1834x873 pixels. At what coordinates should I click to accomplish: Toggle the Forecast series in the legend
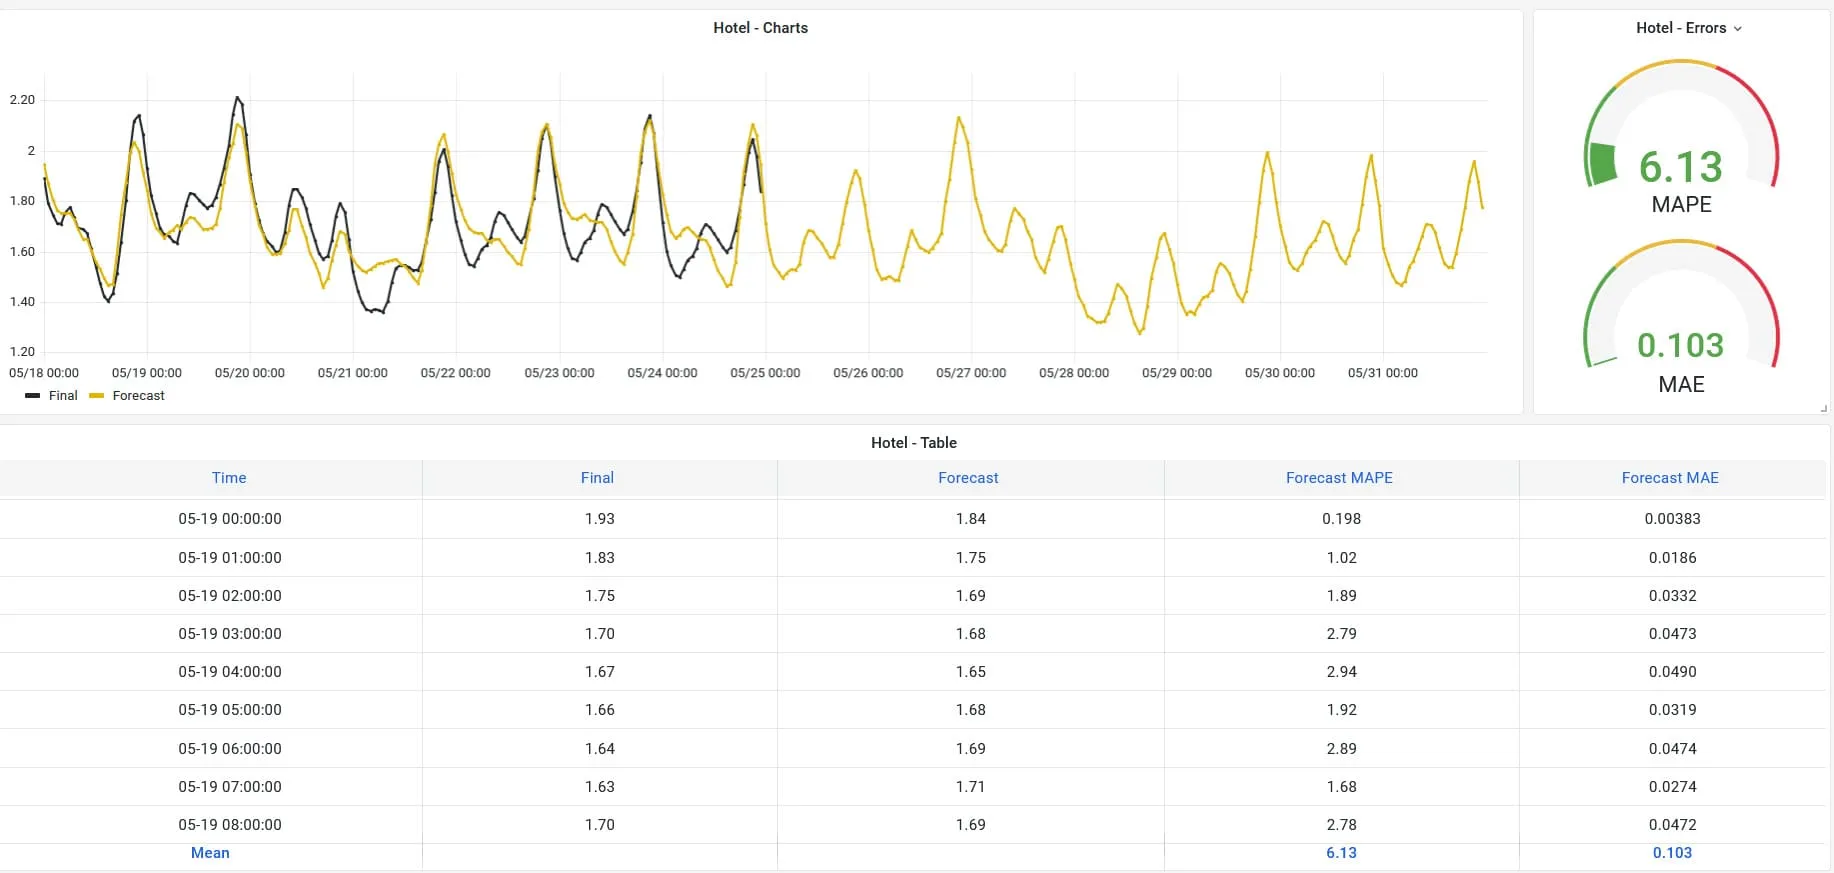coord(138,396)
